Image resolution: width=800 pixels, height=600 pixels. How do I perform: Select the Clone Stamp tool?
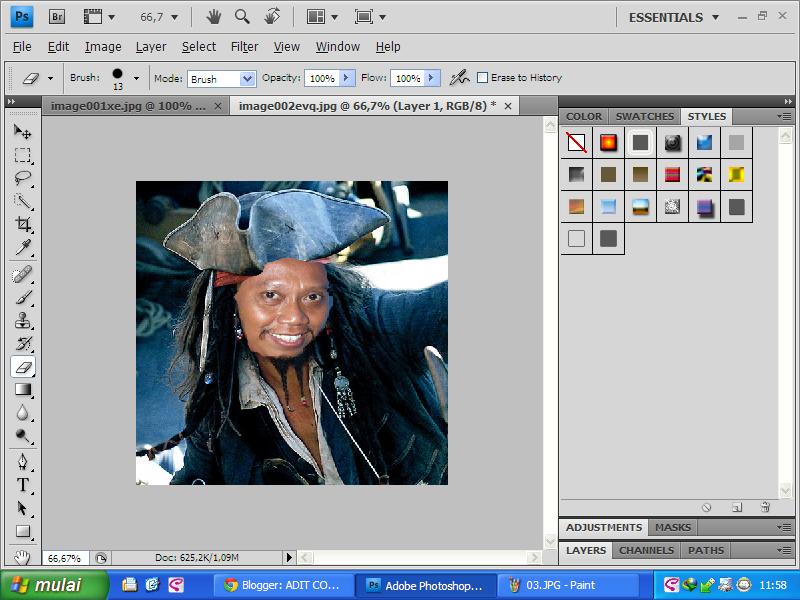(22, 320)
